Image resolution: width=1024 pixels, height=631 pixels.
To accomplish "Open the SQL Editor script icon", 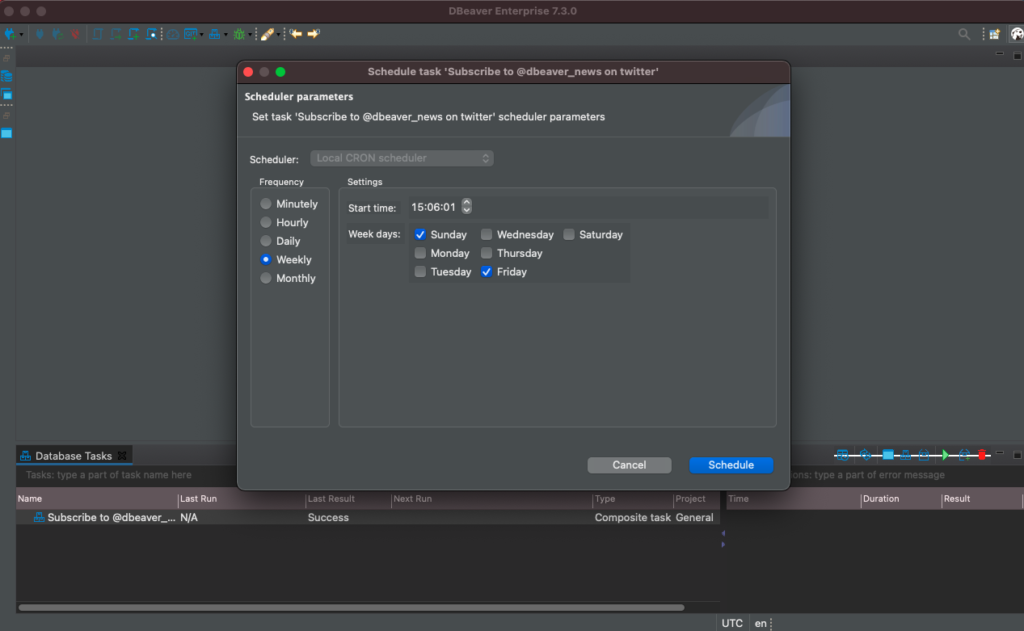I will (98, 34).
